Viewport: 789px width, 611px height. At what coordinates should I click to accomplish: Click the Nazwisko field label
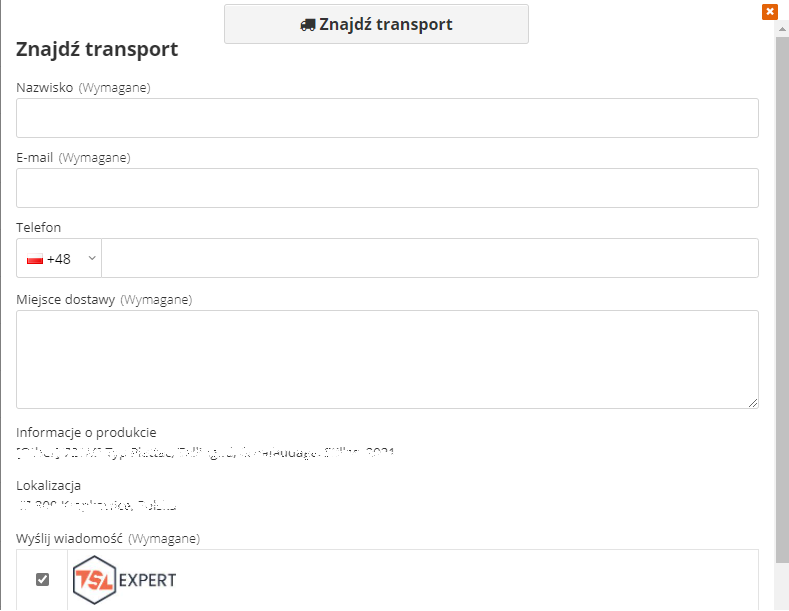pos(45,88)
